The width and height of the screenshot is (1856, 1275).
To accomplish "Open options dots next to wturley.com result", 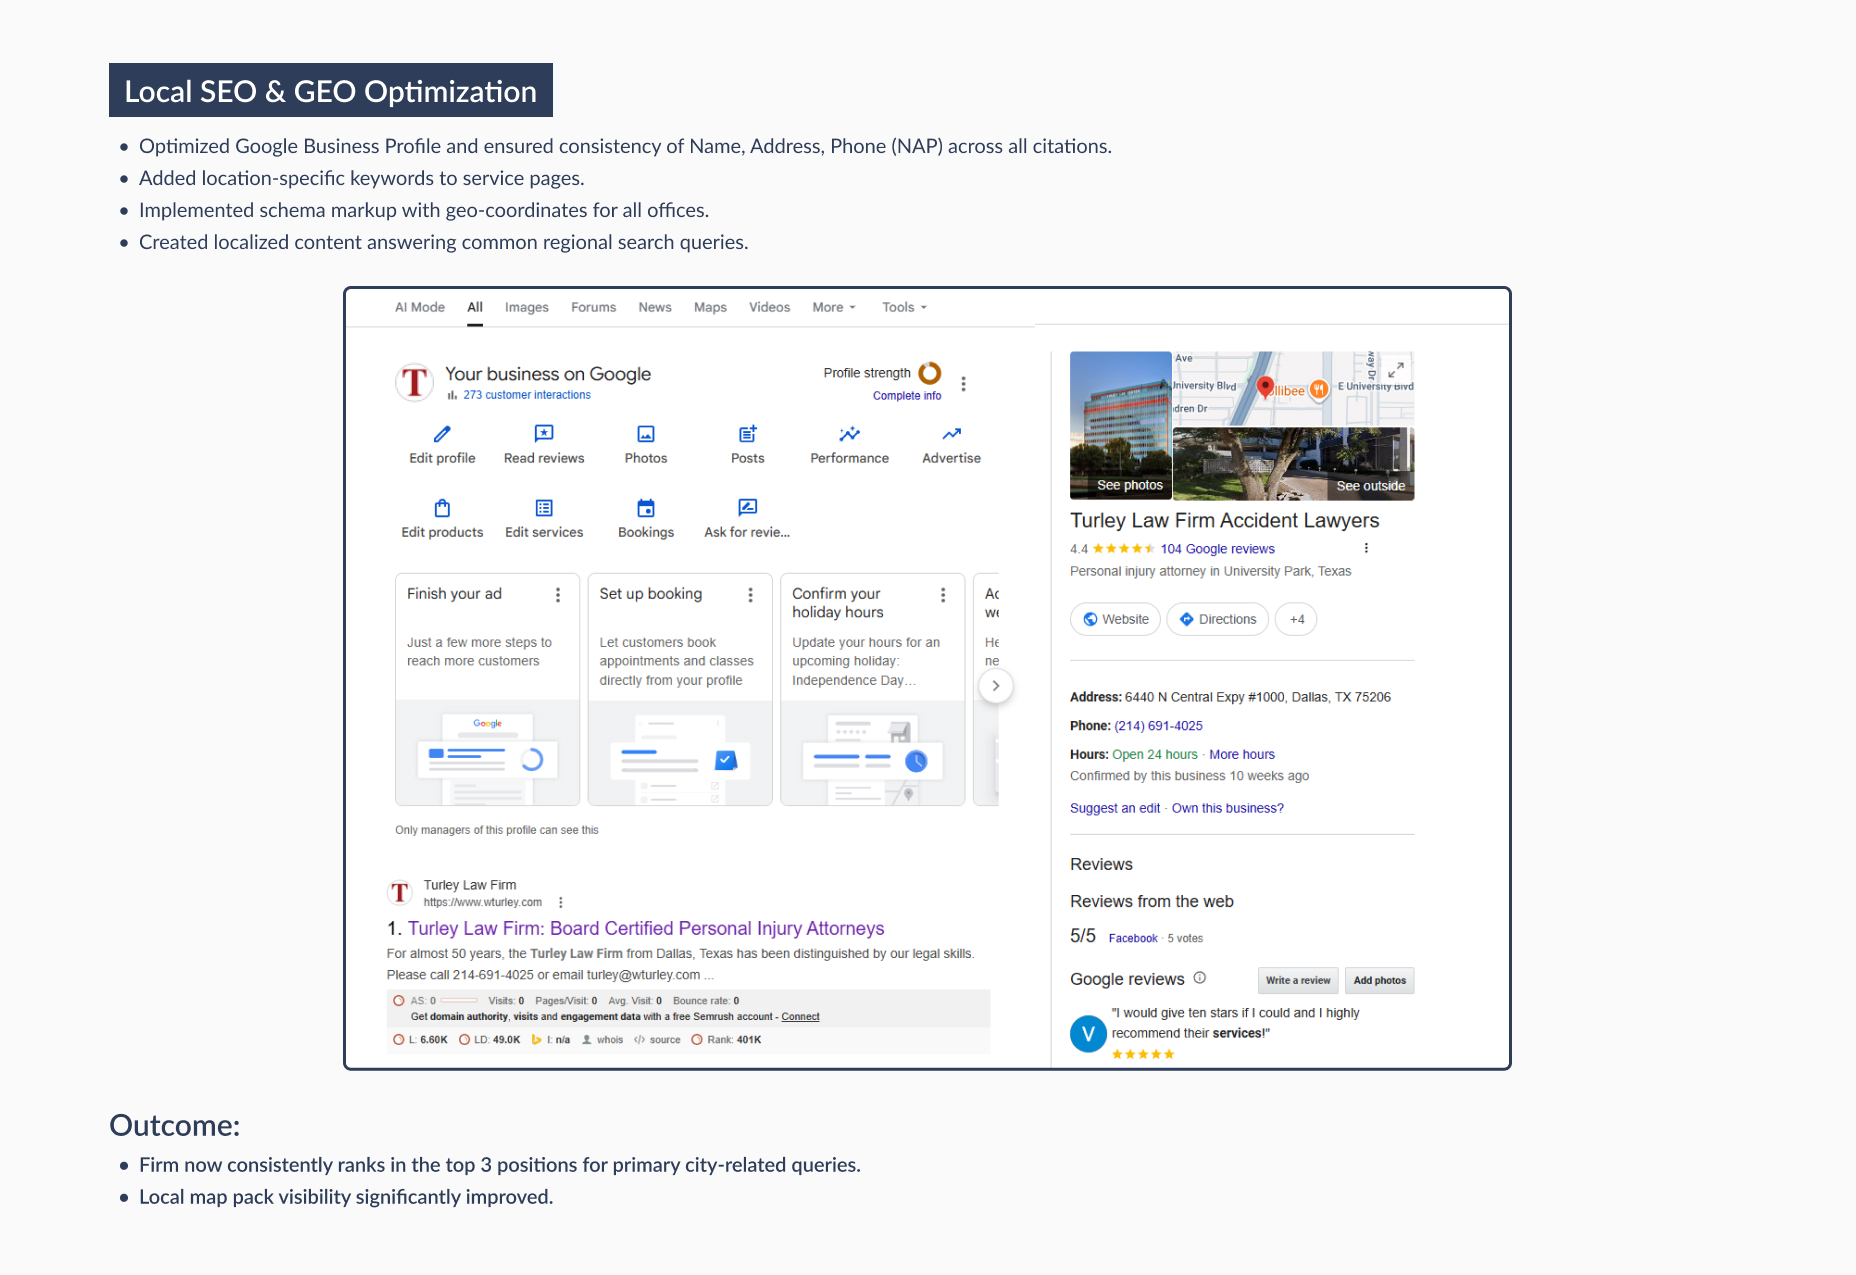I will point(561,902).
